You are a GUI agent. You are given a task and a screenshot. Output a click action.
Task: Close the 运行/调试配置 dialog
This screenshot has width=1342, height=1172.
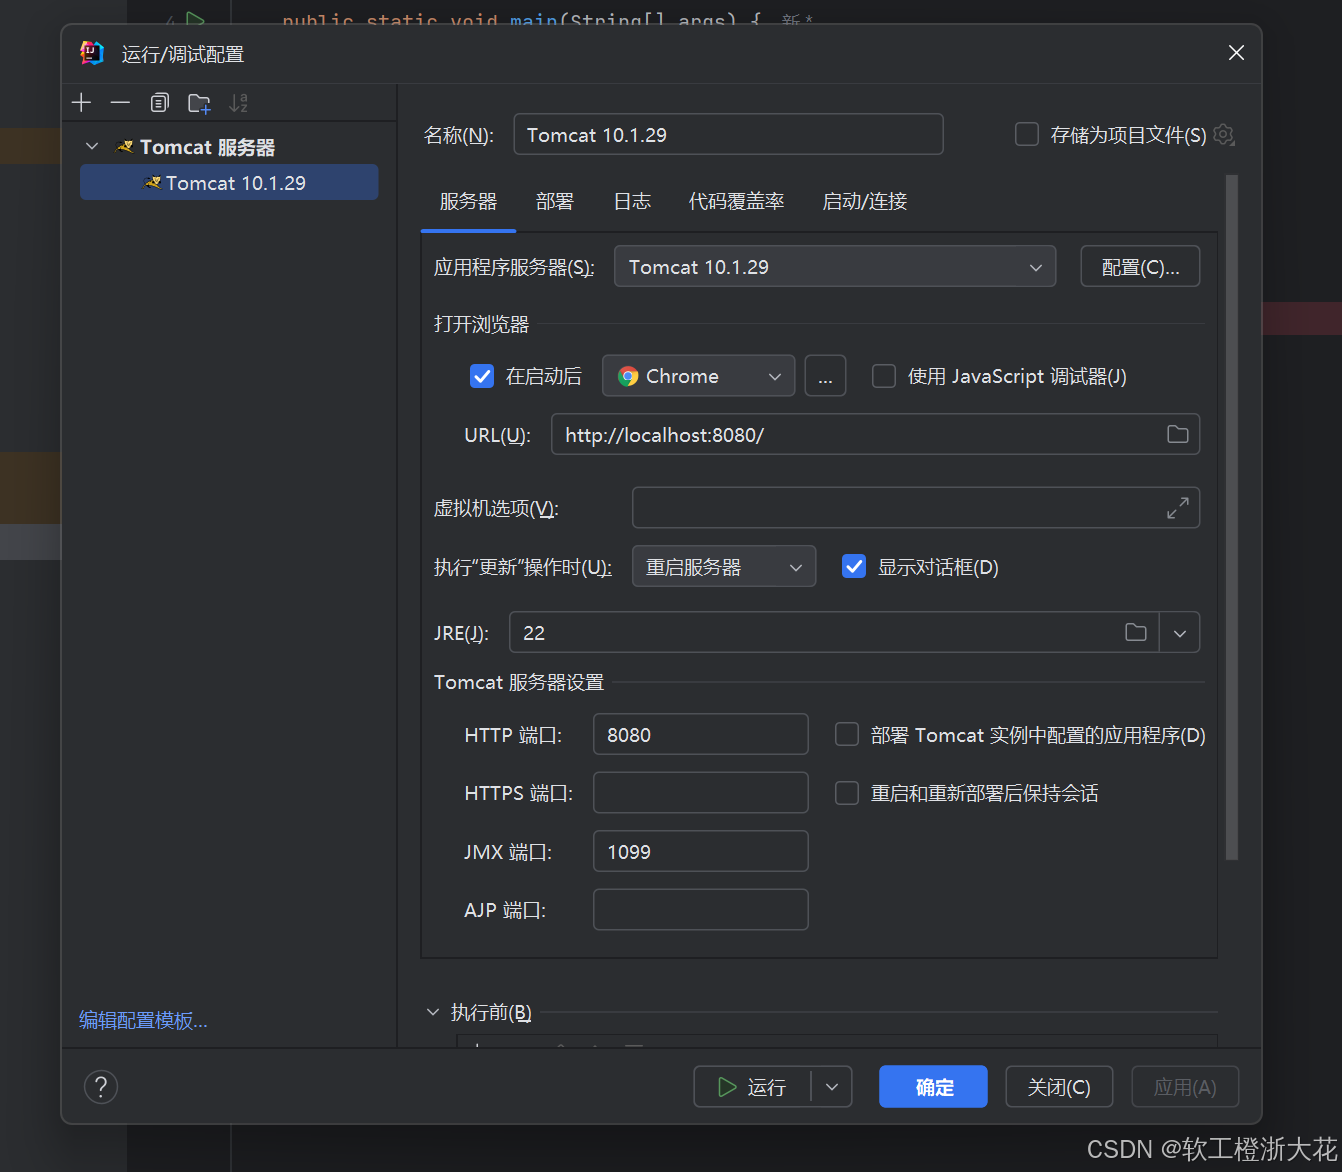click(x=1236, y=53)
